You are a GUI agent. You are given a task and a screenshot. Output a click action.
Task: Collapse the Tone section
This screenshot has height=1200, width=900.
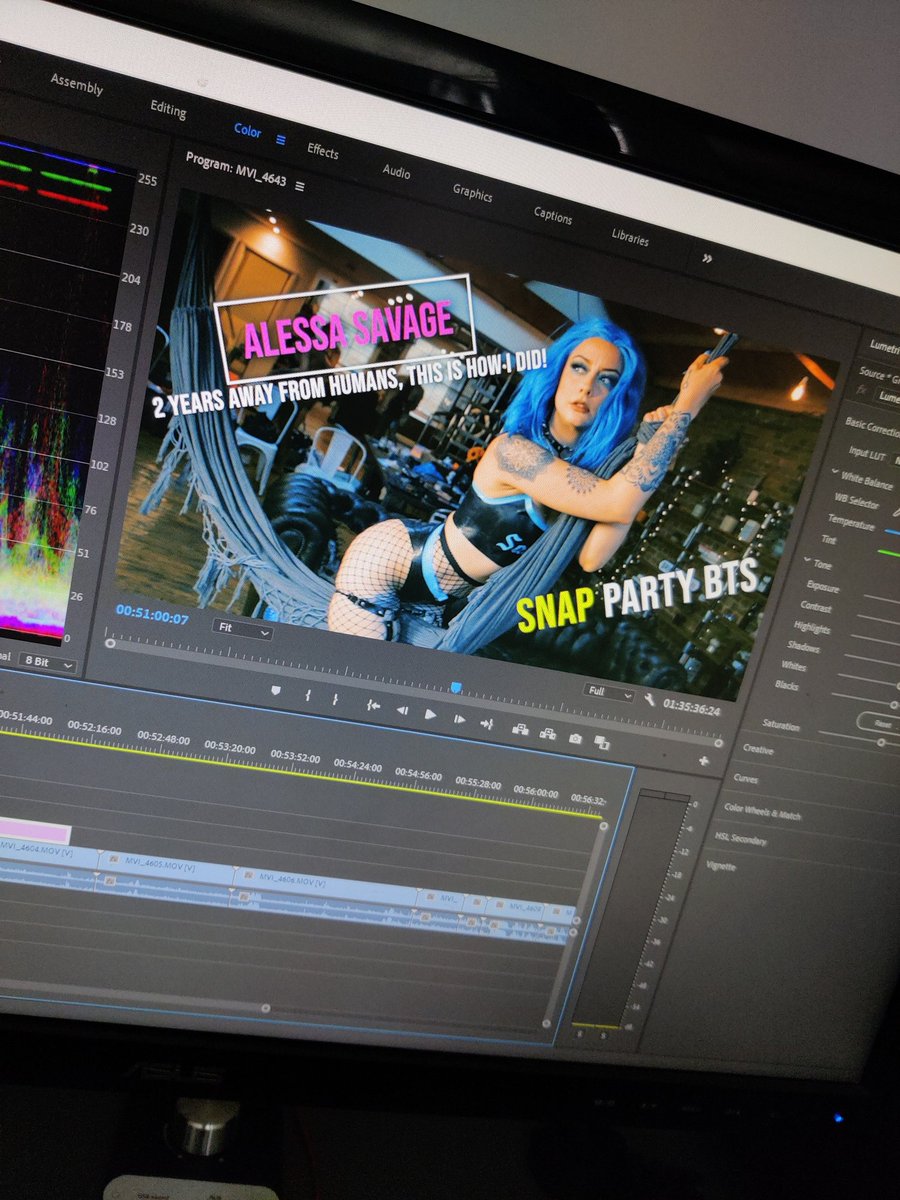[806, 560]
